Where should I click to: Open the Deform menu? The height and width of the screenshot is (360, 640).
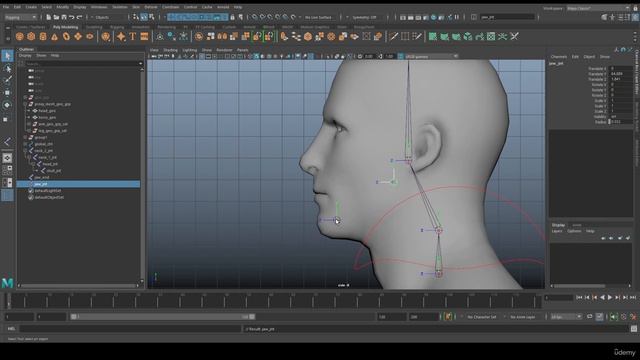point(151,7)
